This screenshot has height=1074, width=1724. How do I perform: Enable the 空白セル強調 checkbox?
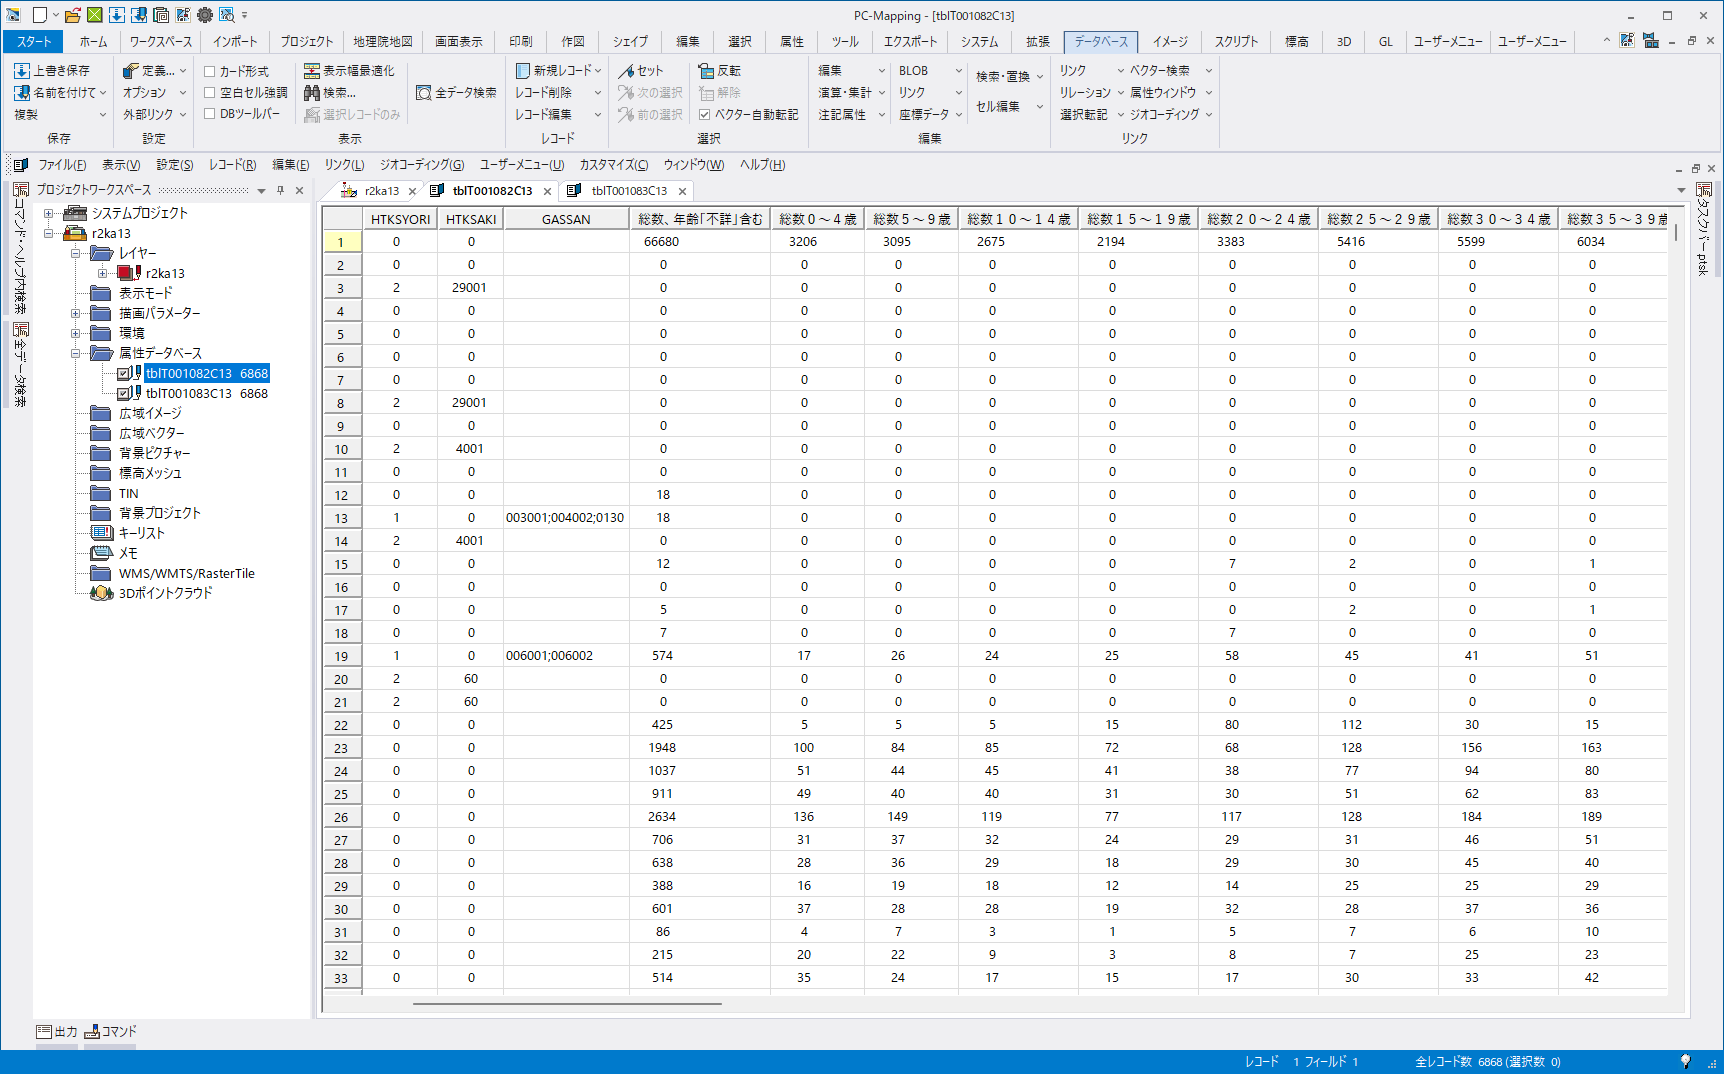[x=210, y=93]
